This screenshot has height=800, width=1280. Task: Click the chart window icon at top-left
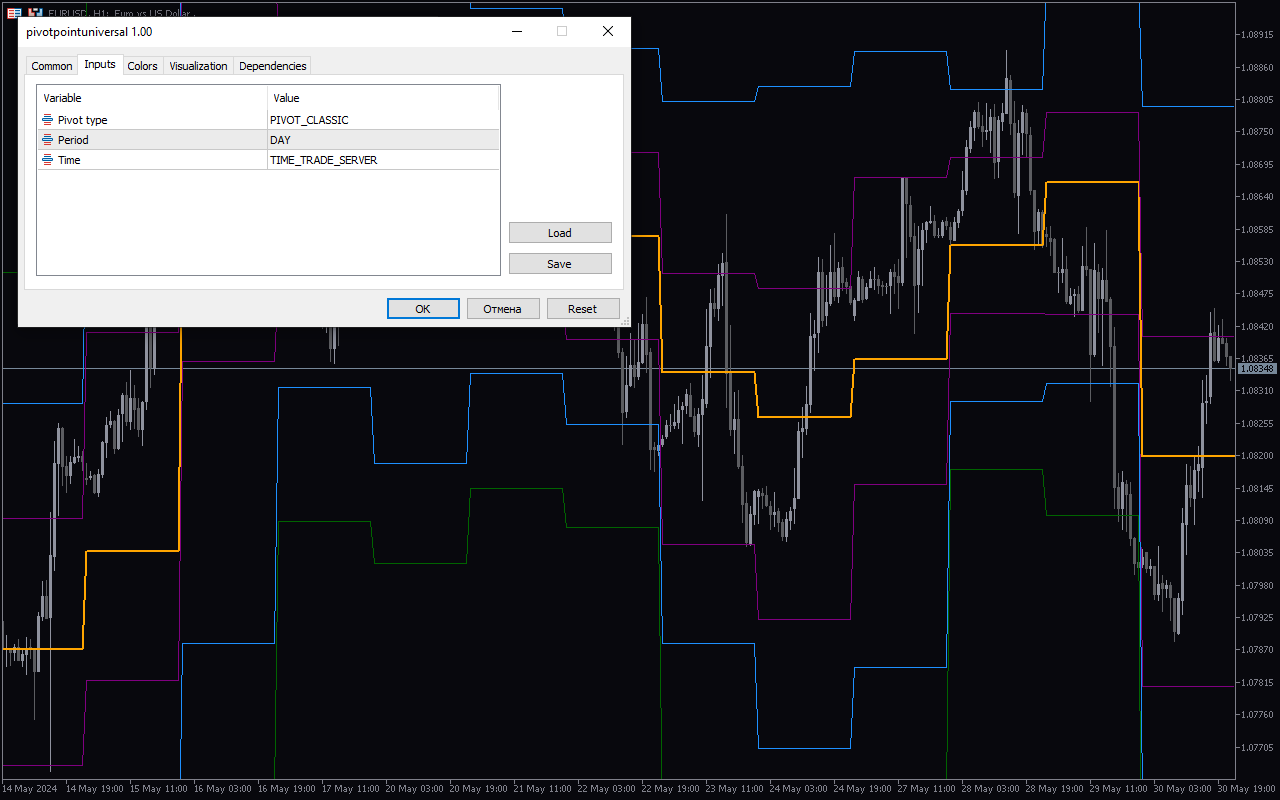pyautogui.click(x=14, y=12)
